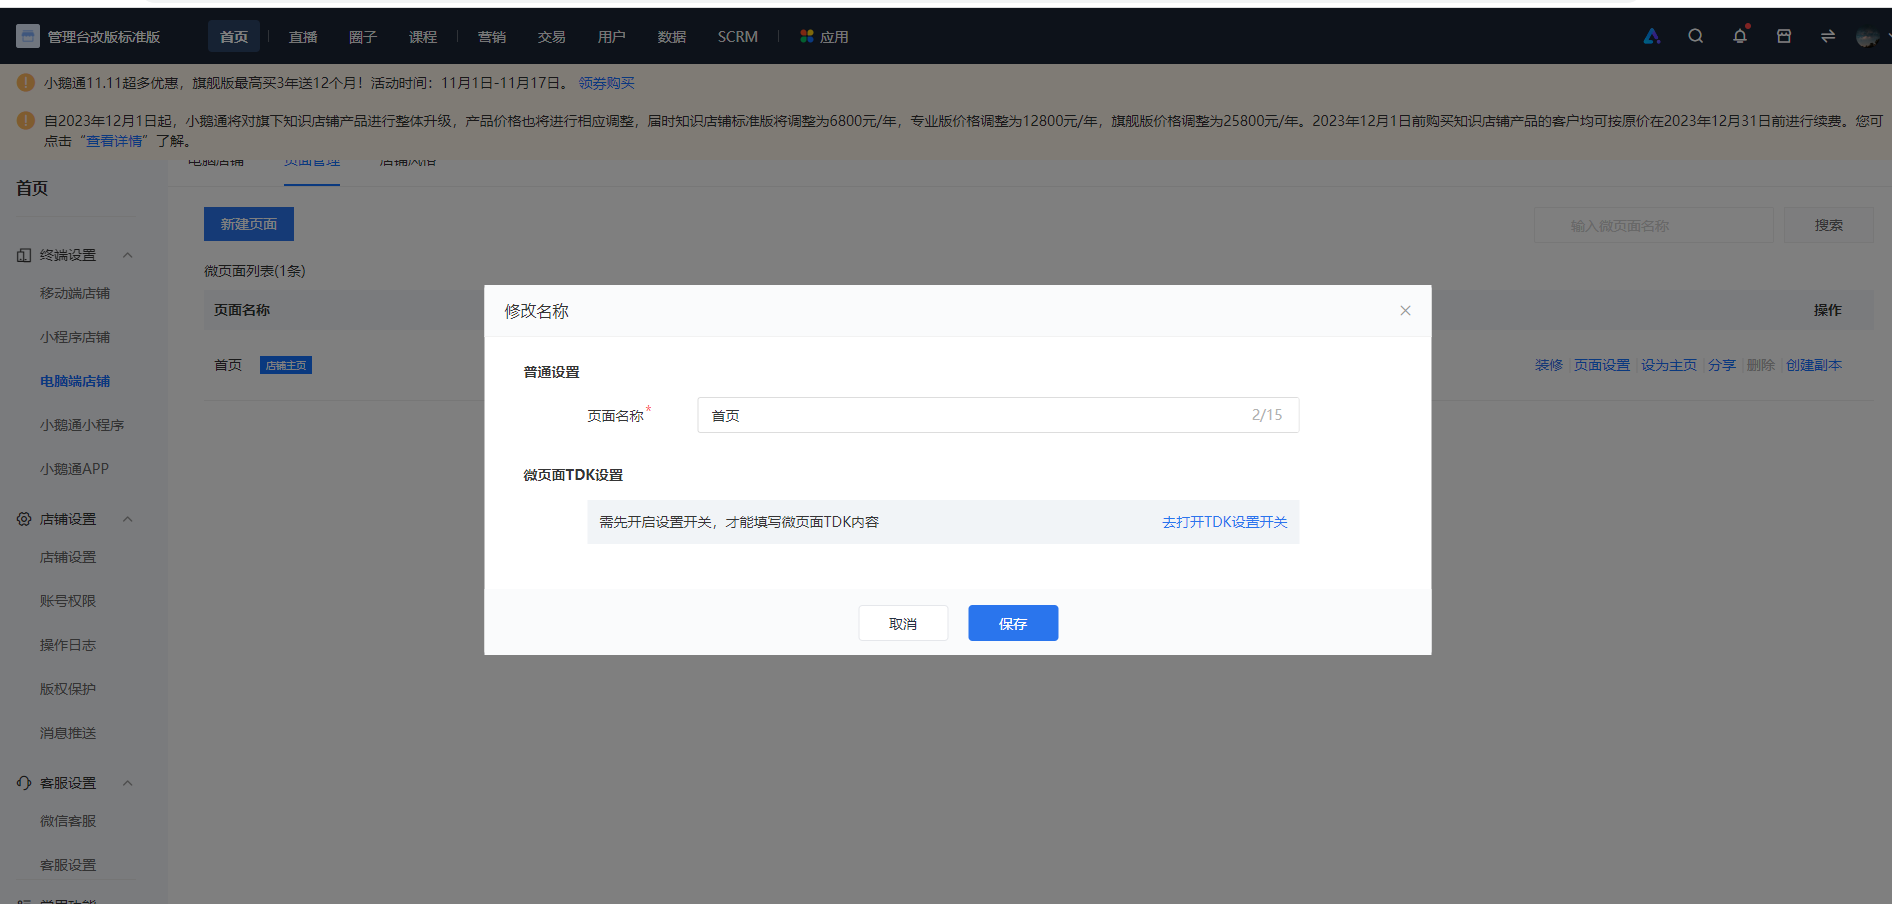
Task: Click 页面设置 action for 首页 row
Action: coord(1602,365)
